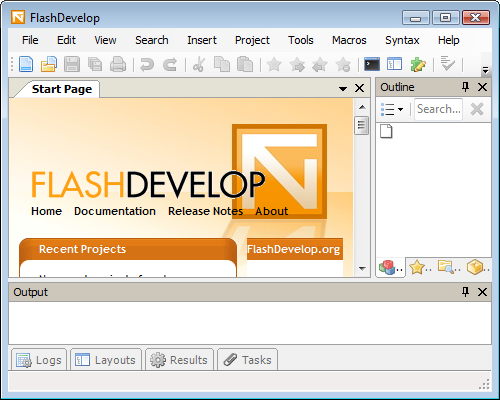Viewport: 500px width, 400px height.
Task: Click the toolbar drag grip handle
Action: click(12, 64)
